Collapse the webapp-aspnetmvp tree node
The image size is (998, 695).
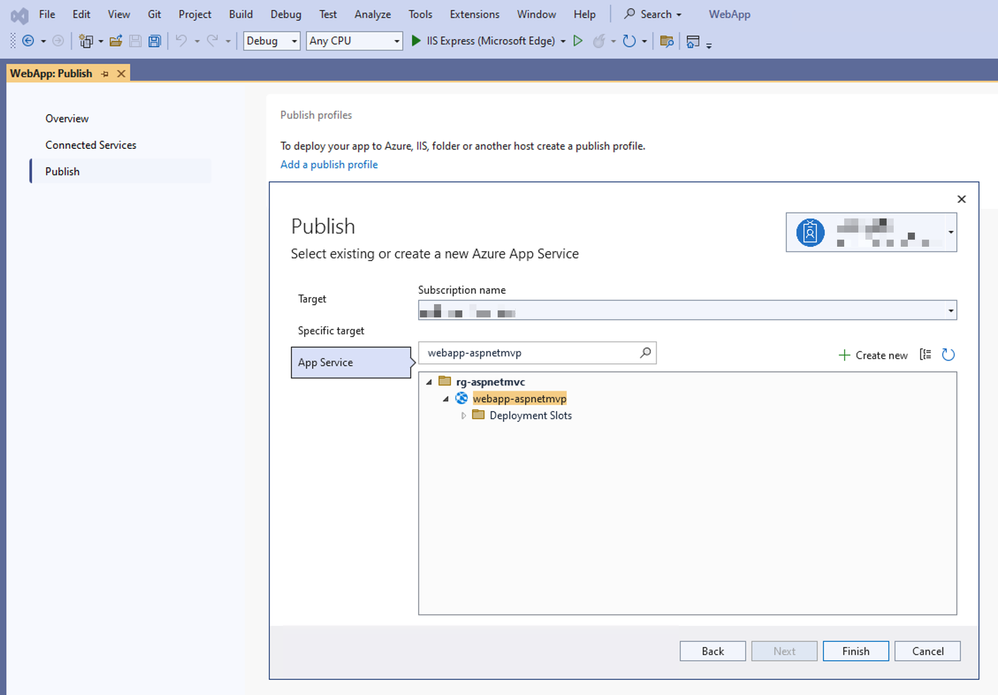446,399
